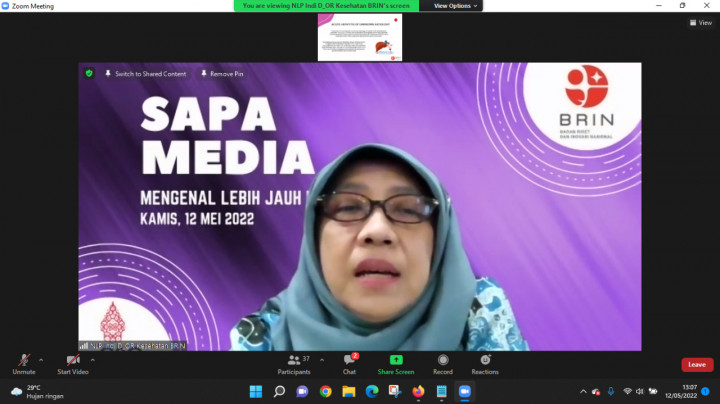Select the shared screen thumbnail preview
The width and height of the screenshot is (720, 404).
[360, 37]
